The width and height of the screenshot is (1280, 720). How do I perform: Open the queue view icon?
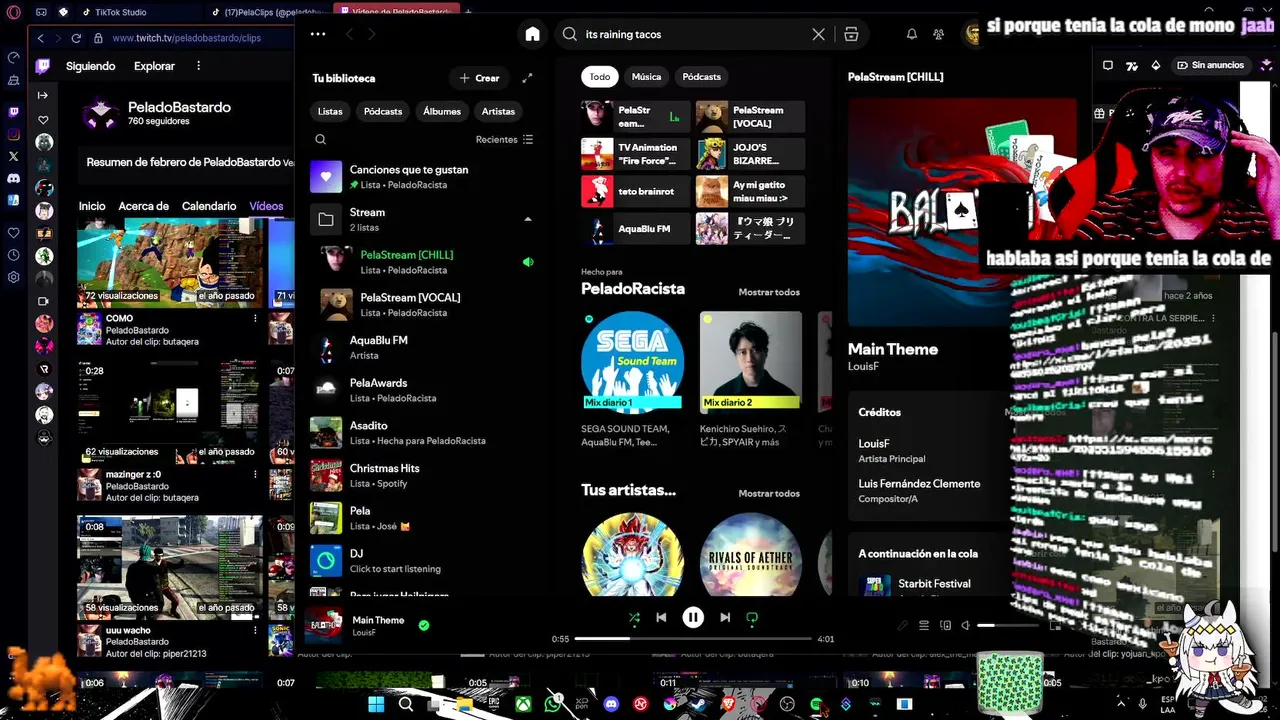tap(924, 625)
